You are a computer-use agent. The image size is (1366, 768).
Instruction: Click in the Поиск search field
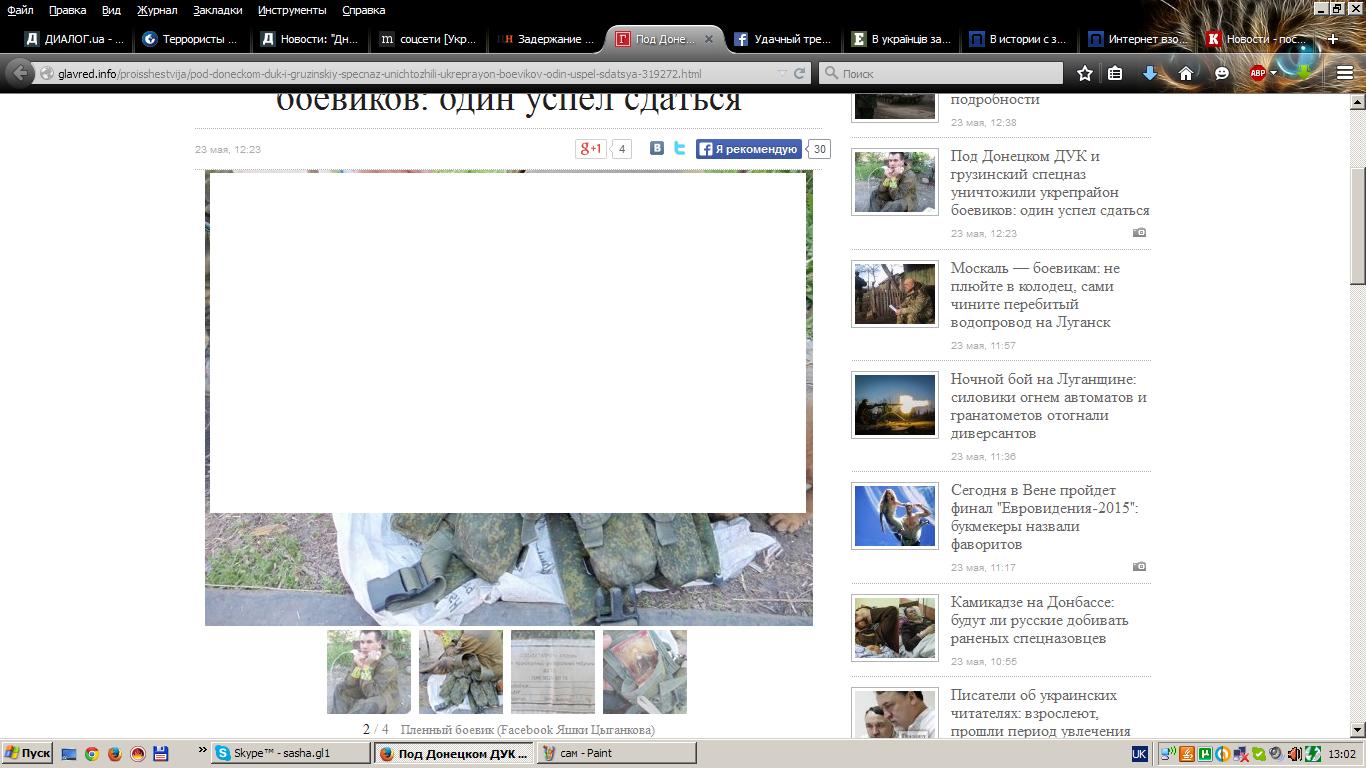click(x=940, y=73)
